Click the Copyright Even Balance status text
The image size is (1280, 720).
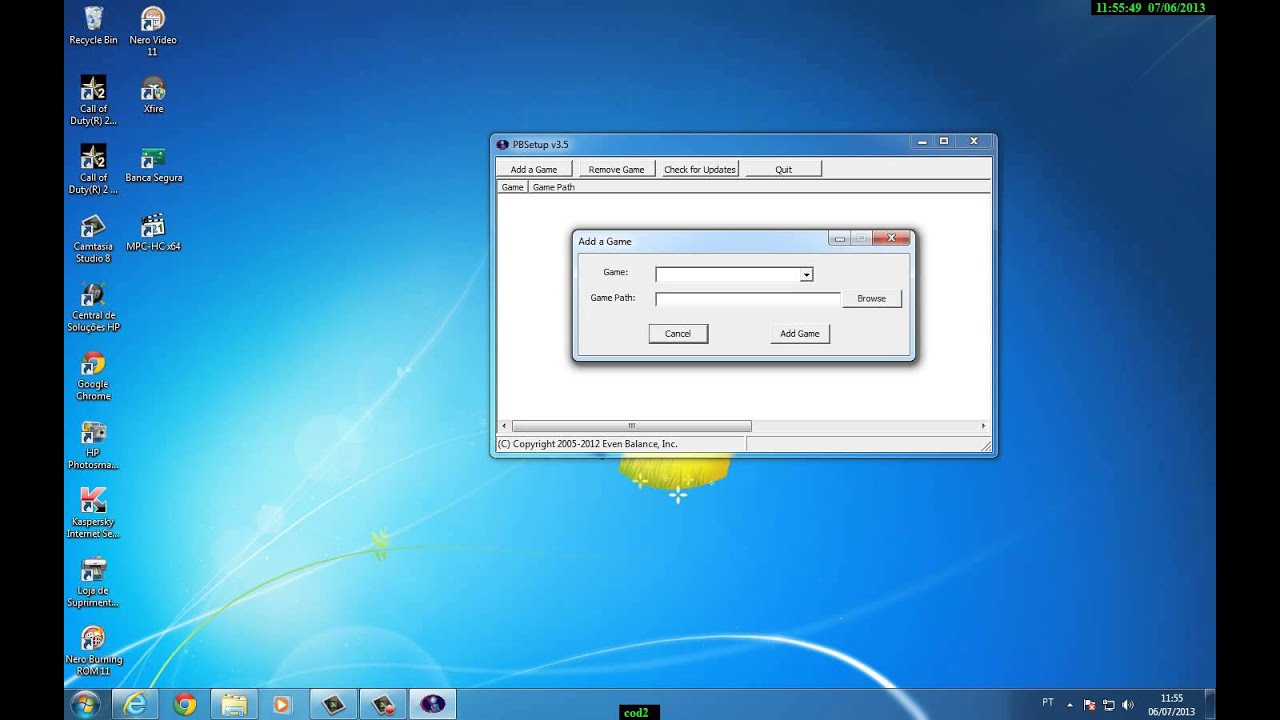[x=588, y=444]
